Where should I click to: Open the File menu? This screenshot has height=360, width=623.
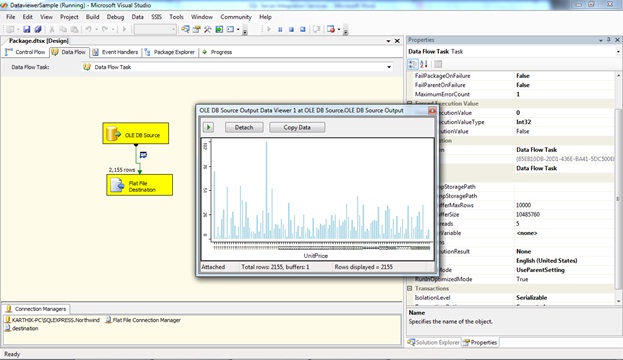click(11, 17)
